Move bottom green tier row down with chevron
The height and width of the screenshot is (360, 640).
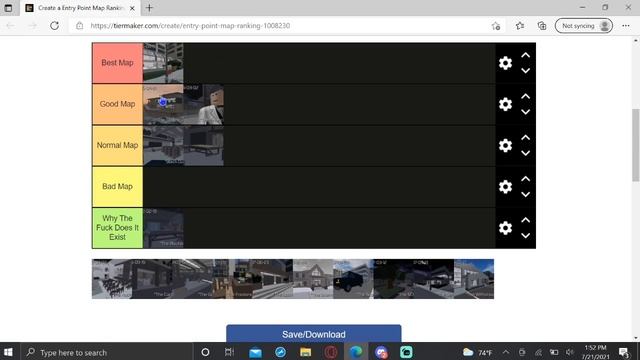click(526, 236)
